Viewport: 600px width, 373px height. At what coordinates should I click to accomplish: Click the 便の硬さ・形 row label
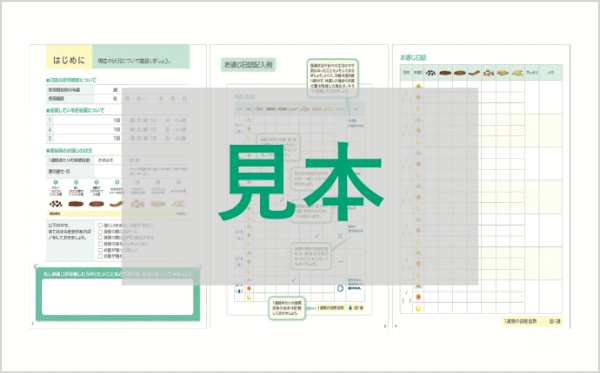pyautogui.click(x=59, y=172)
